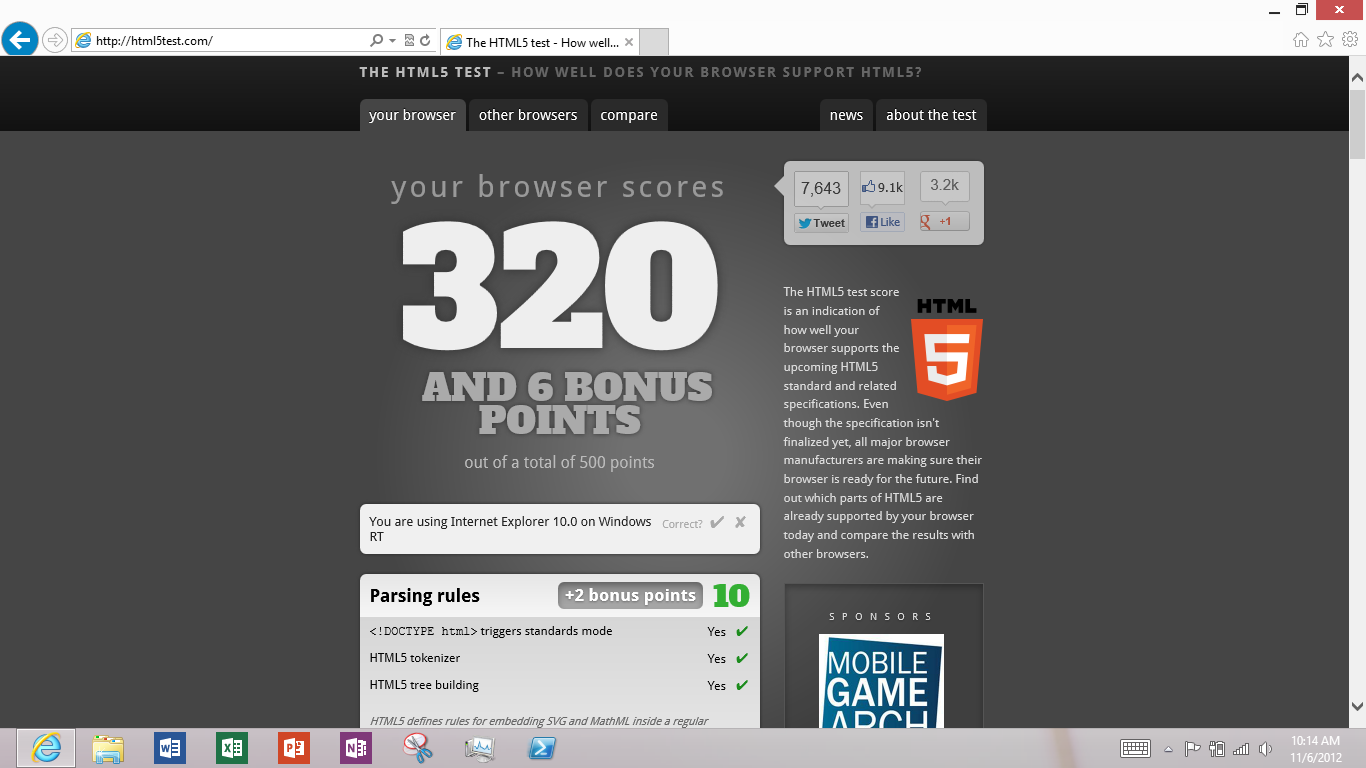Click 'THE HTML5 TEST' site title
The height and width of the screenshot is (768, 1366).
pyautogui.click(x=426, y=72)
